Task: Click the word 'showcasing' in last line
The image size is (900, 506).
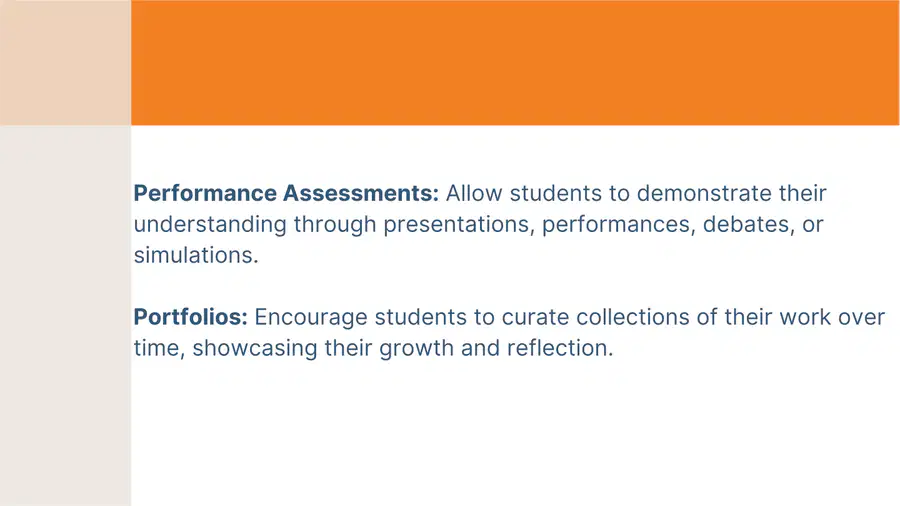Action: click(x=255, y=348)
